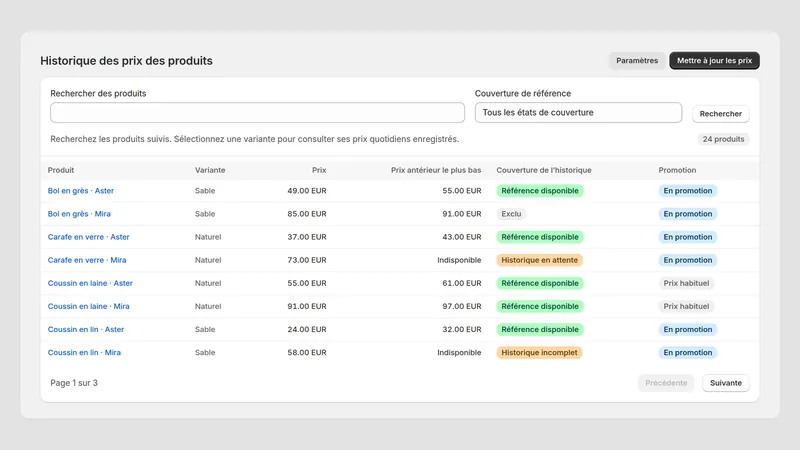Open product Carafe en verre · Aster
The image size is (800, 450).
click(x=88, y=237)
